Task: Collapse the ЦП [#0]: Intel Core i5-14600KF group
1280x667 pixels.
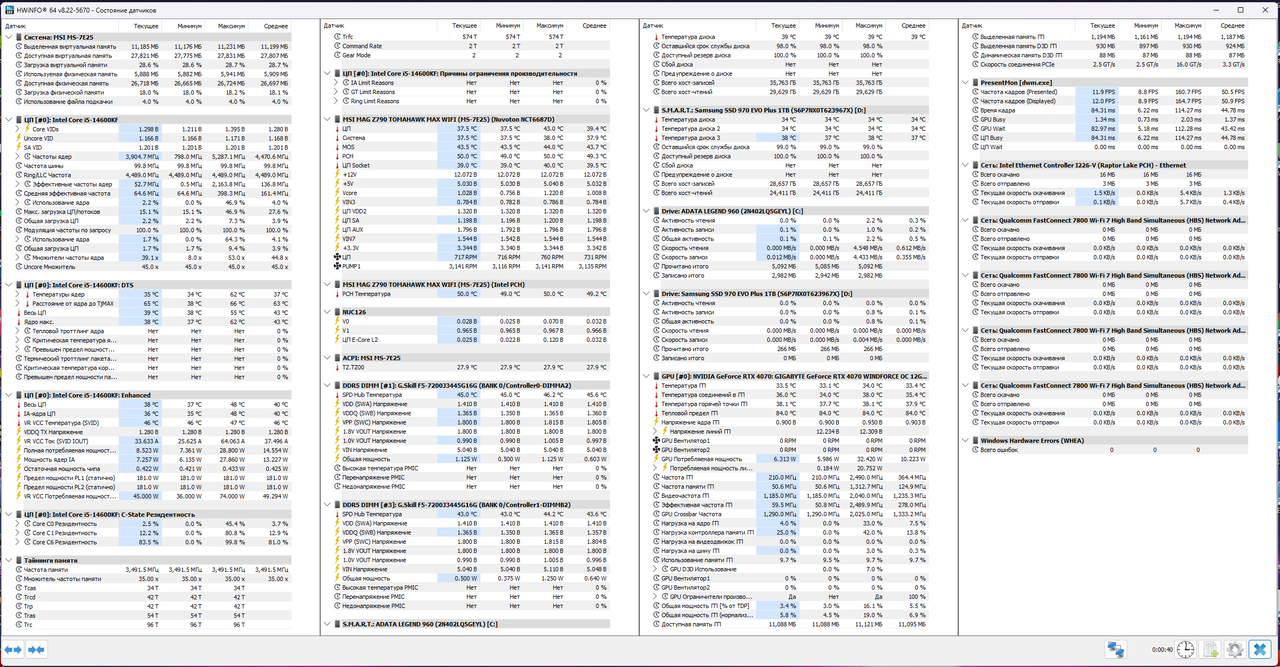Action: pos(7,119)
